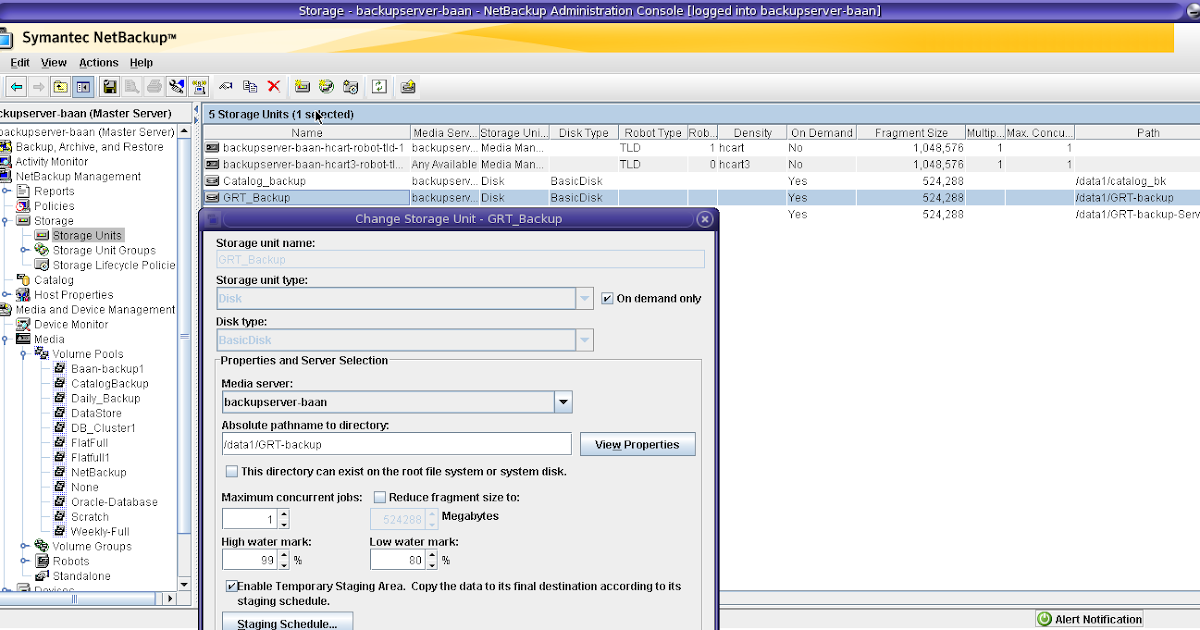Screen dimensions: 1200x630
Task: Click the High water mark input field
Action: click(x=250, y=560)
